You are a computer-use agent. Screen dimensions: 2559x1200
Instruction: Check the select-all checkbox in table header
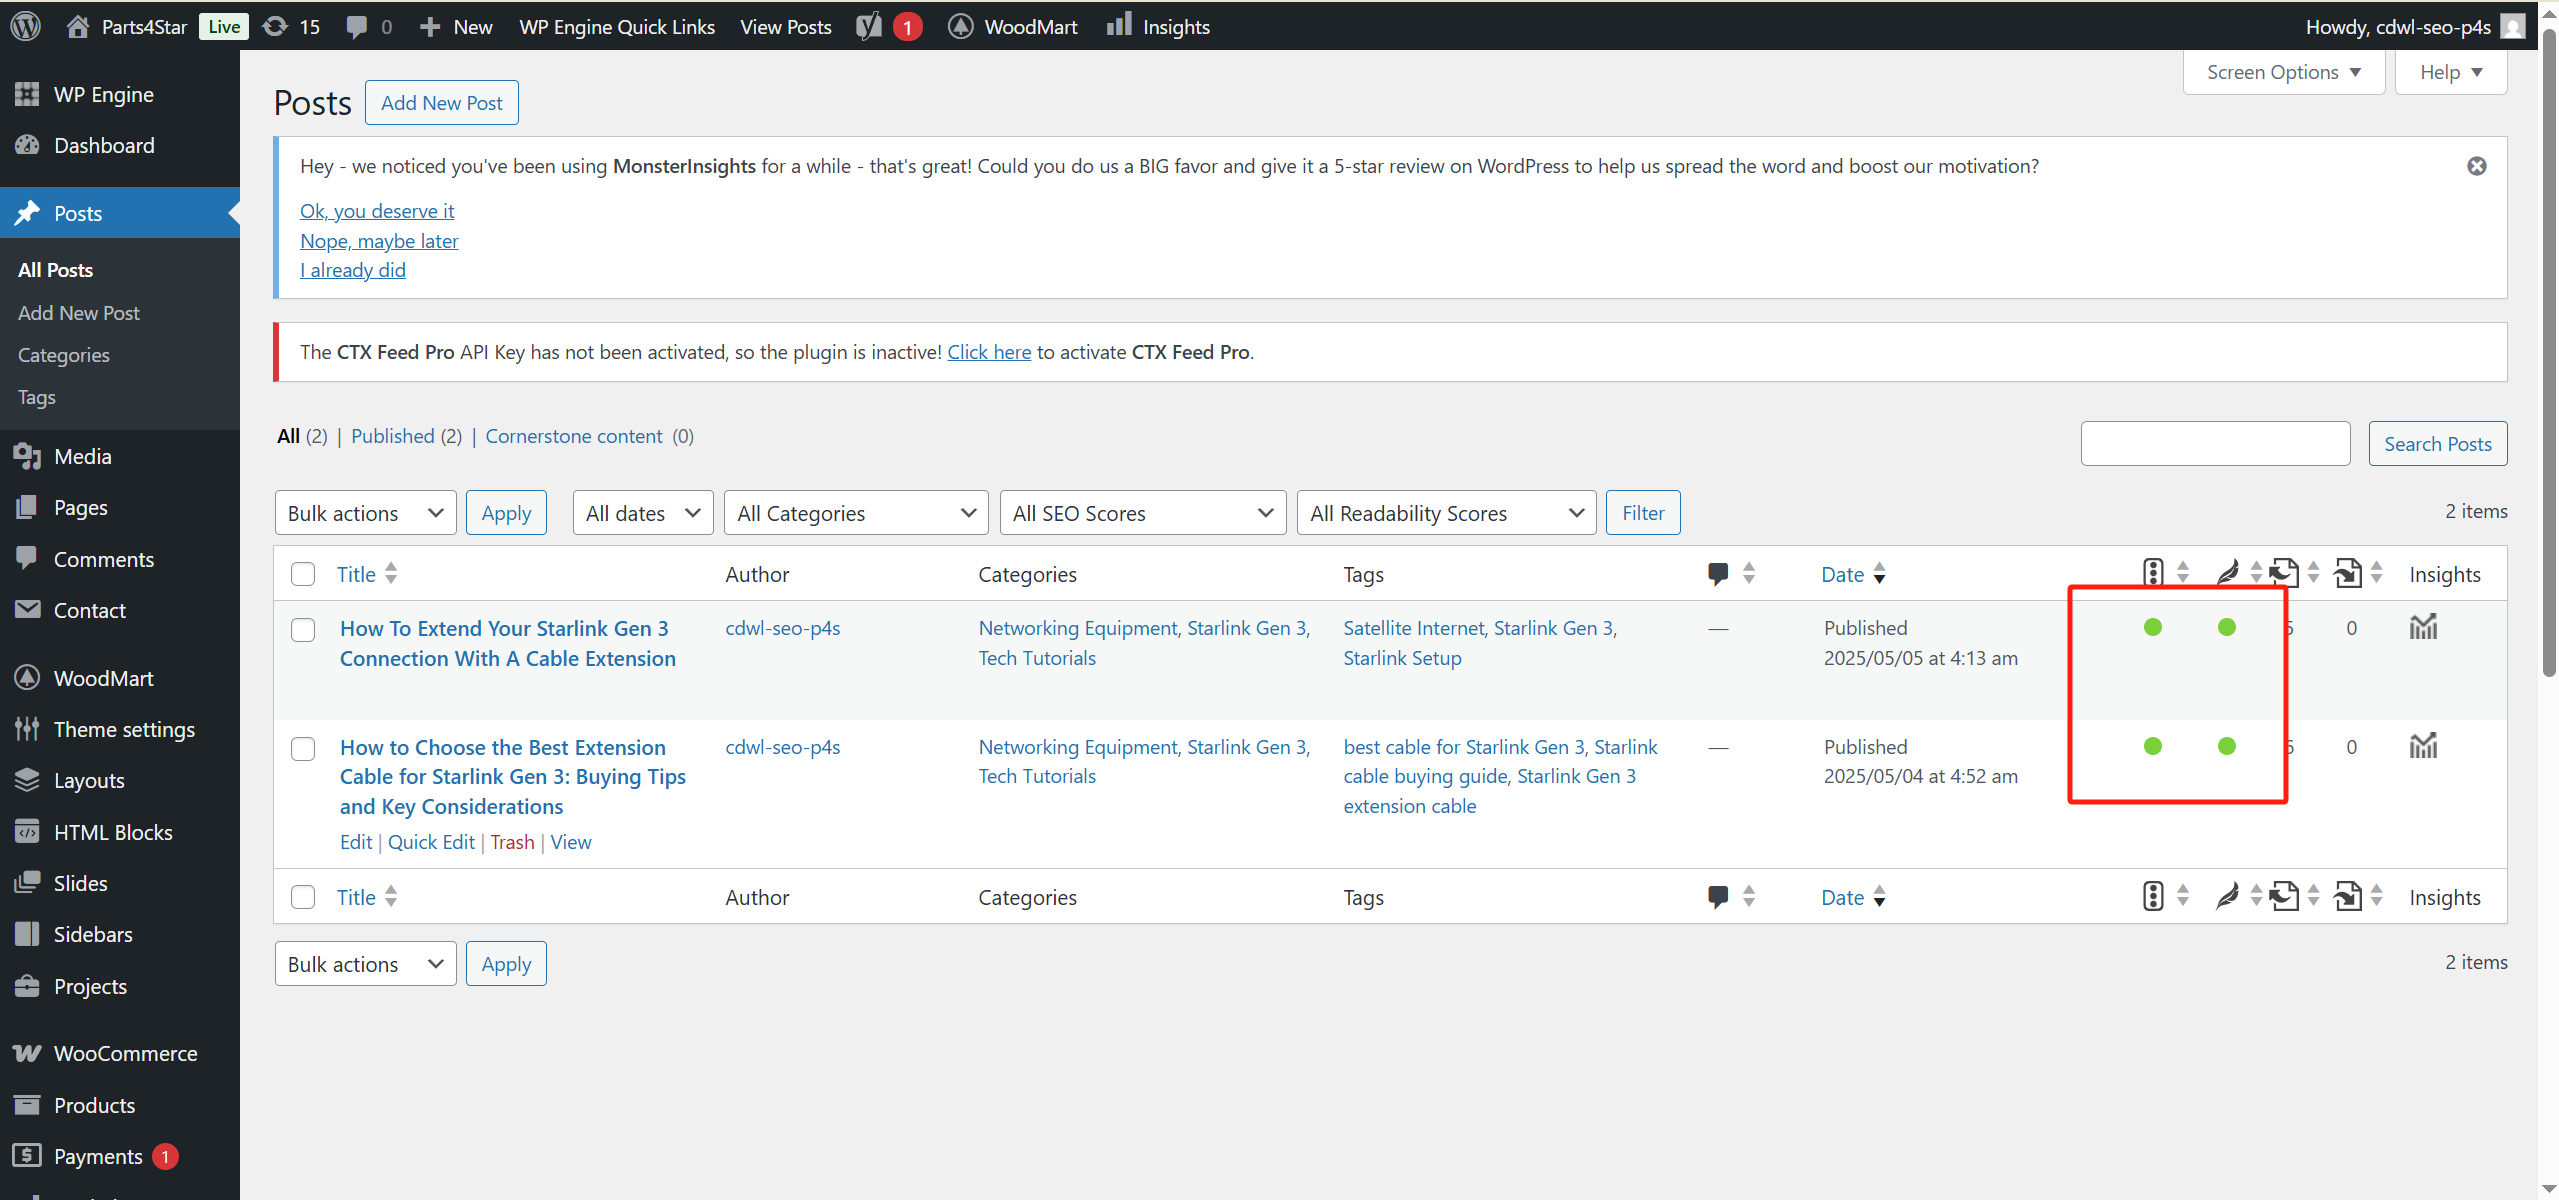[303, 574]
